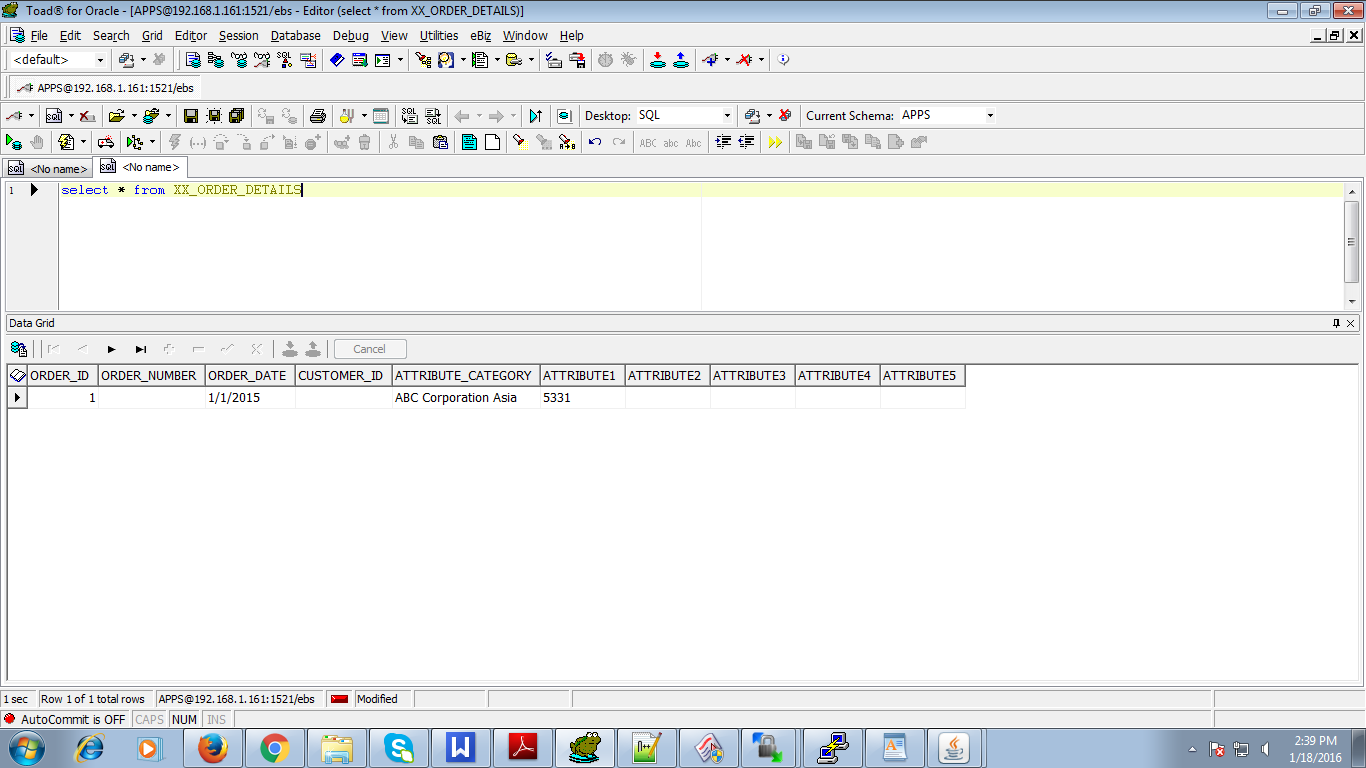
Task: Open the Utilities menu
Action: (439, 36)
